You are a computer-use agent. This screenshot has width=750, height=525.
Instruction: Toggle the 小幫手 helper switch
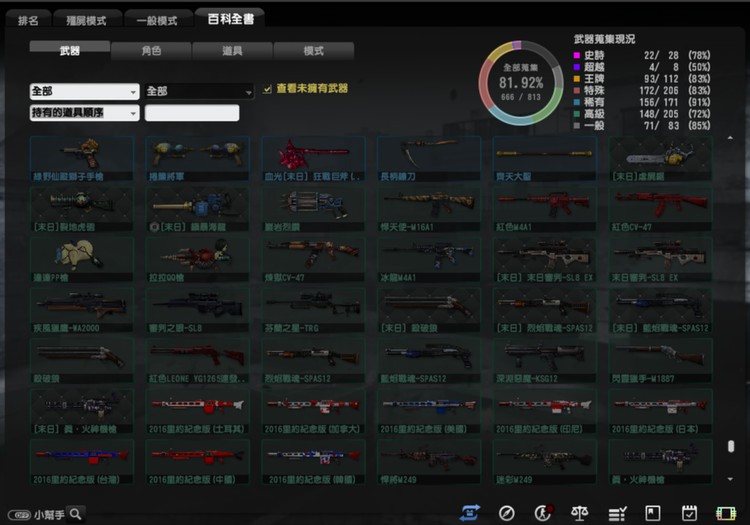tap(19, 515)
